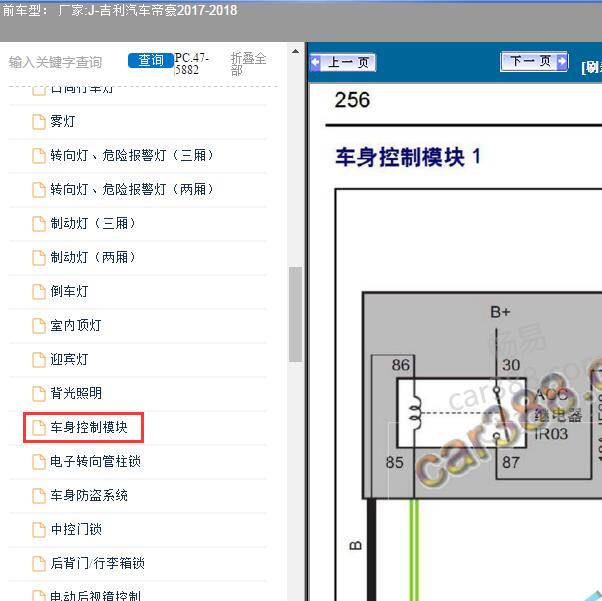Click the tree panel scroll-up arrow
This screenshot has height=601, width=602.
(x=295, y=51)
